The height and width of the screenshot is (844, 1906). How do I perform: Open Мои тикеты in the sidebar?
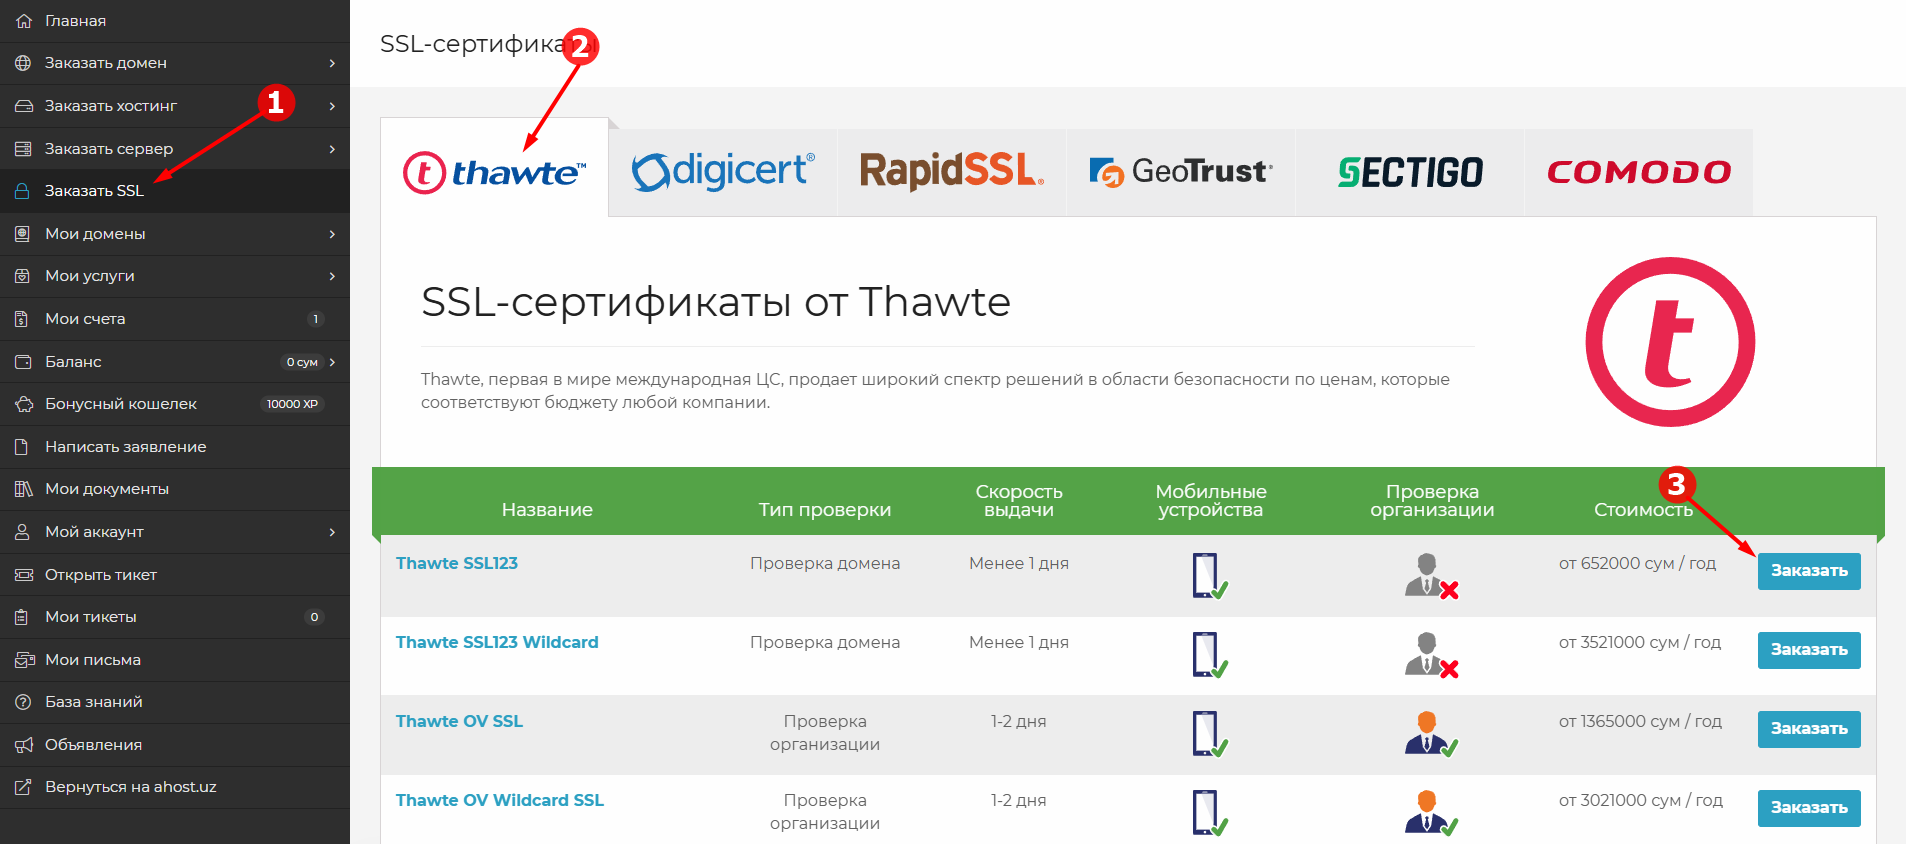(175, 617)
